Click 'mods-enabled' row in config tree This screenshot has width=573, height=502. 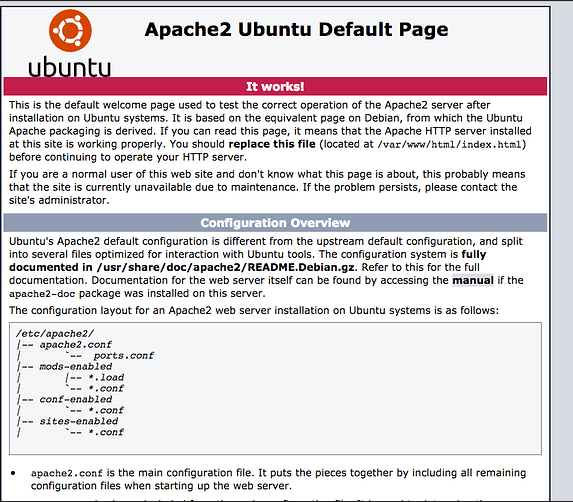[76, 366]
